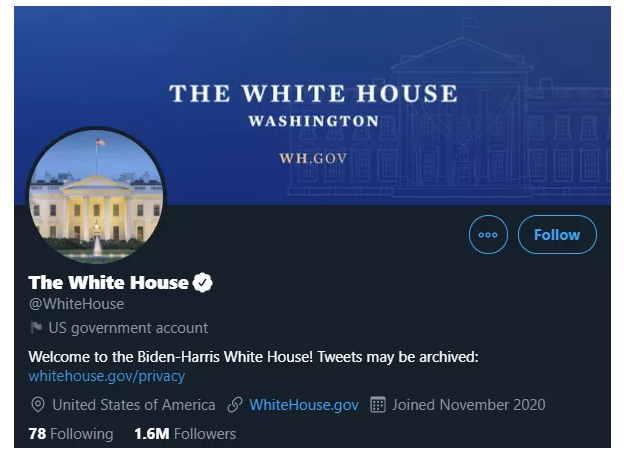View the 1.6M Followers list
Viewport: 624px width, 466px height.
(185, 434)
